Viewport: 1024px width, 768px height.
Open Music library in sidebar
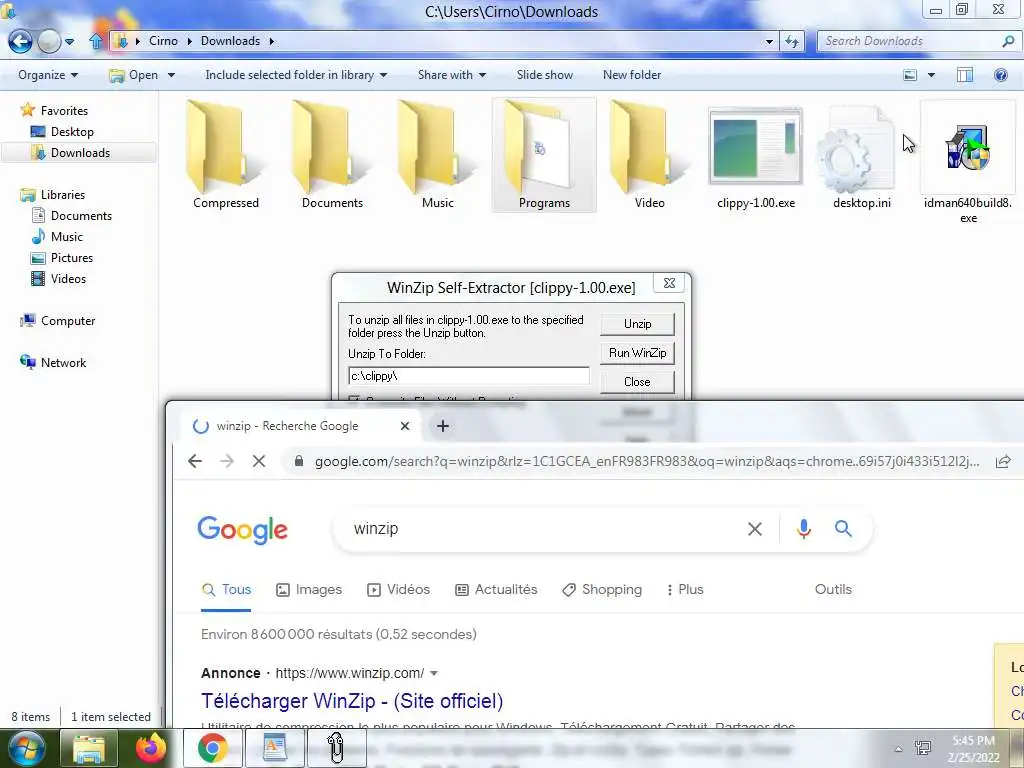[x=67, y=236]
